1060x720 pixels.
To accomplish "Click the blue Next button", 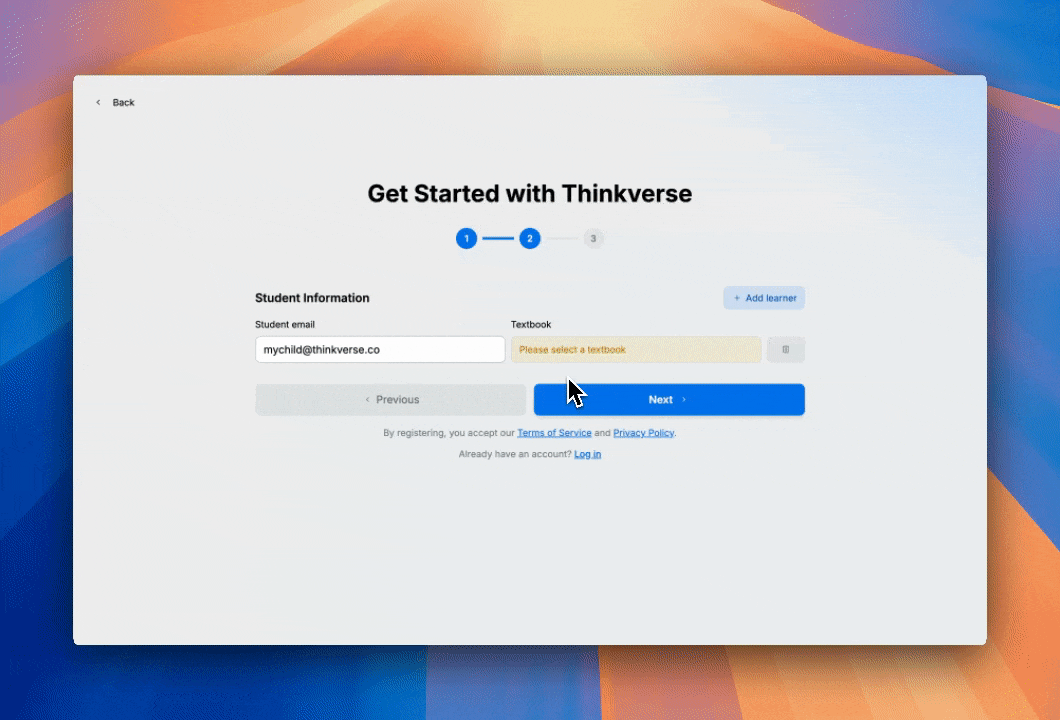I will point(669,400).
